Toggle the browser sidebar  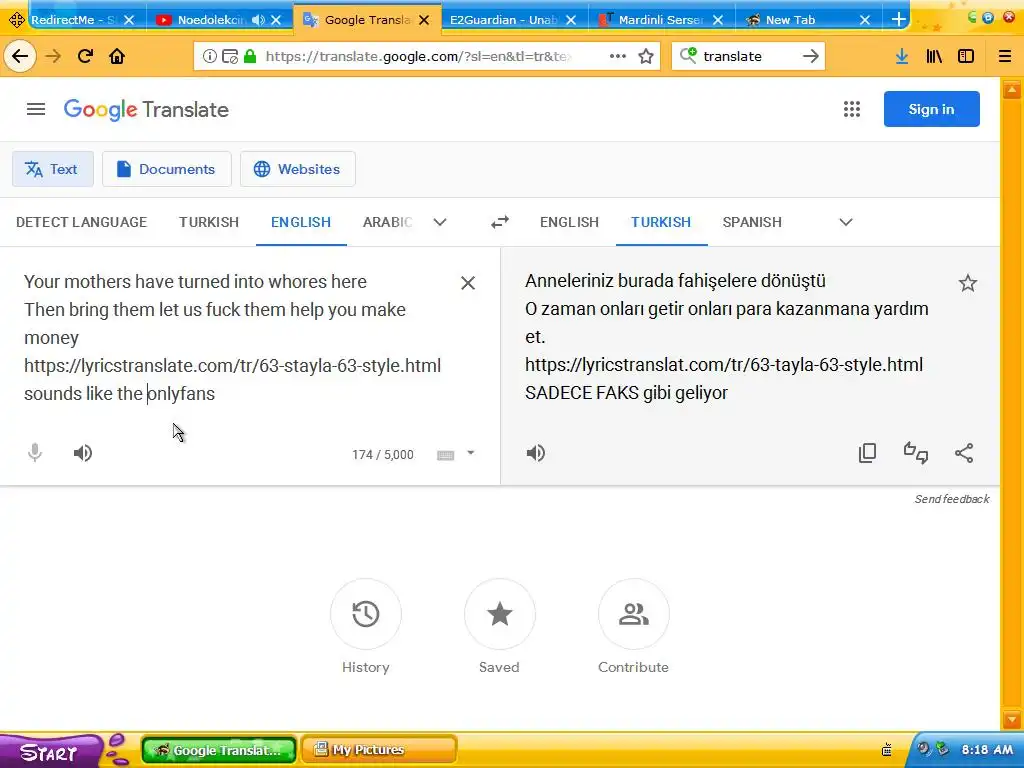click(966, 56)
